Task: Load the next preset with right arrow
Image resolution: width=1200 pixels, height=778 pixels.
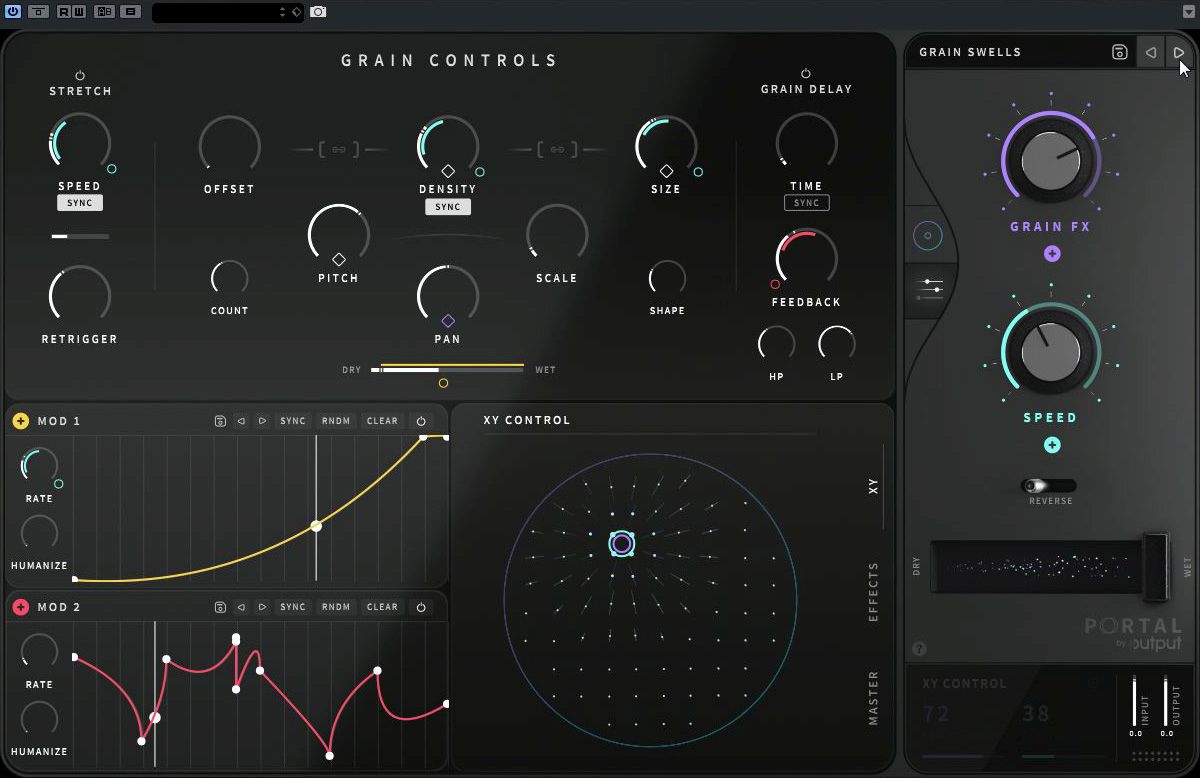Action: click(1179, 52)
